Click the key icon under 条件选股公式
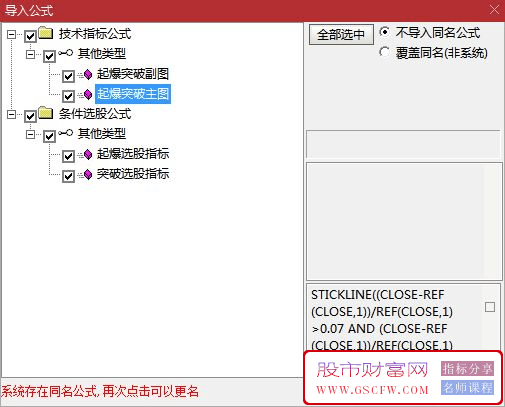 click(x=65, y=133)
